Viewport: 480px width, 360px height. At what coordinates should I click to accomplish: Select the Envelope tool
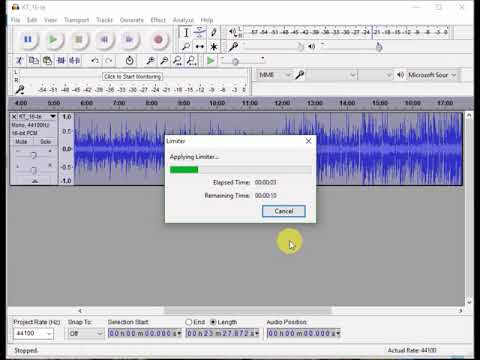pyautogui.click(x=200, y=33)
